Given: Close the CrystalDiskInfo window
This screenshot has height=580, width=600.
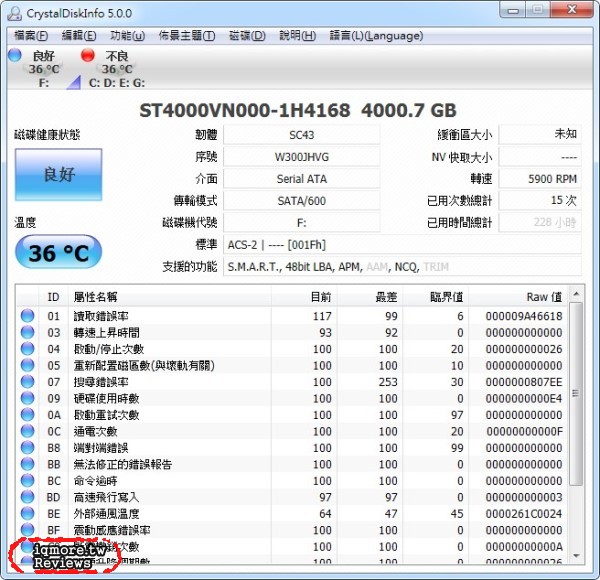Looking at the screenshot, I should coord(572,10).
